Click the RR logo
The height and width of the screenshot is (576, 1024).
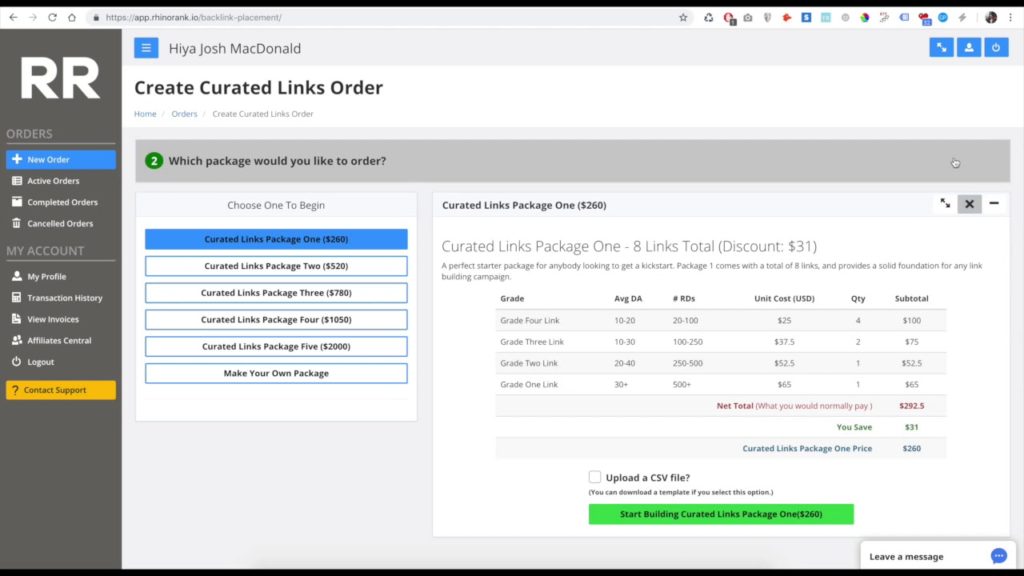click(x=60, y=78)
